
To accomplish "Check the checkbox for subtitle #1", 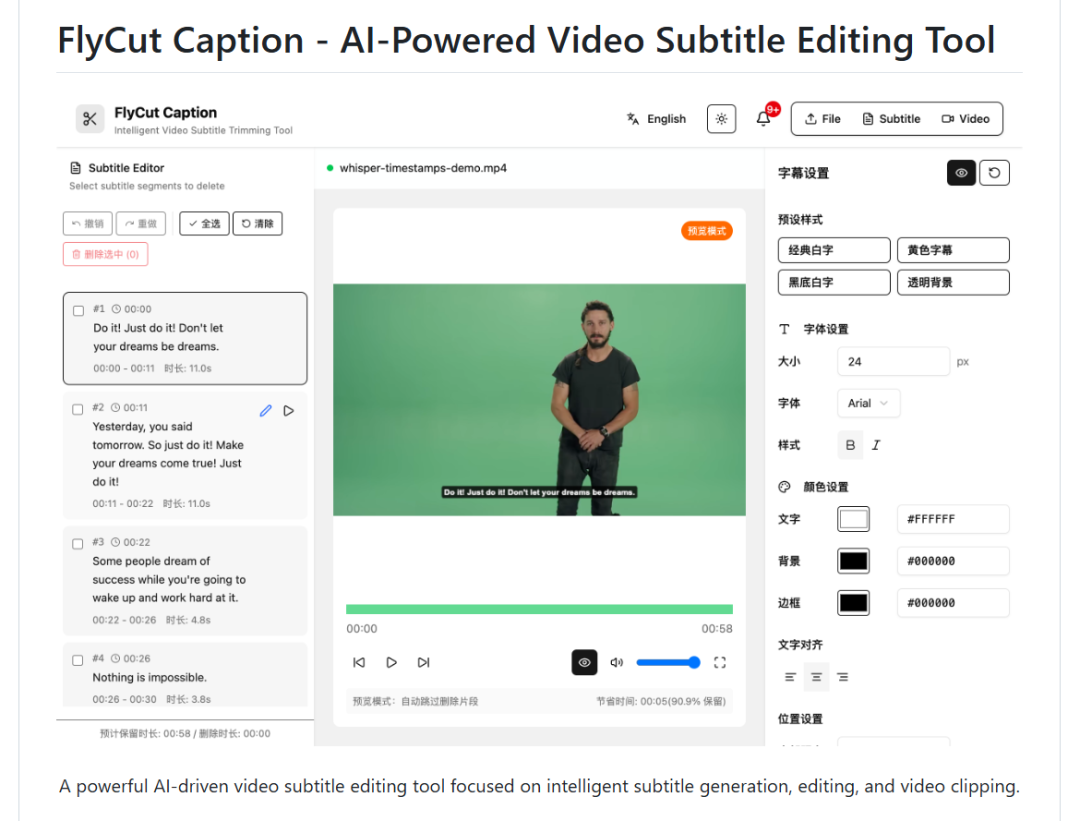I will [x=79, y=310].
